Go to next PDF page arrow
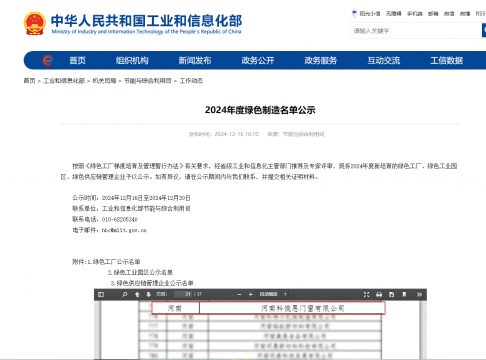Screen dimensions: 486x360 (148, 294)
